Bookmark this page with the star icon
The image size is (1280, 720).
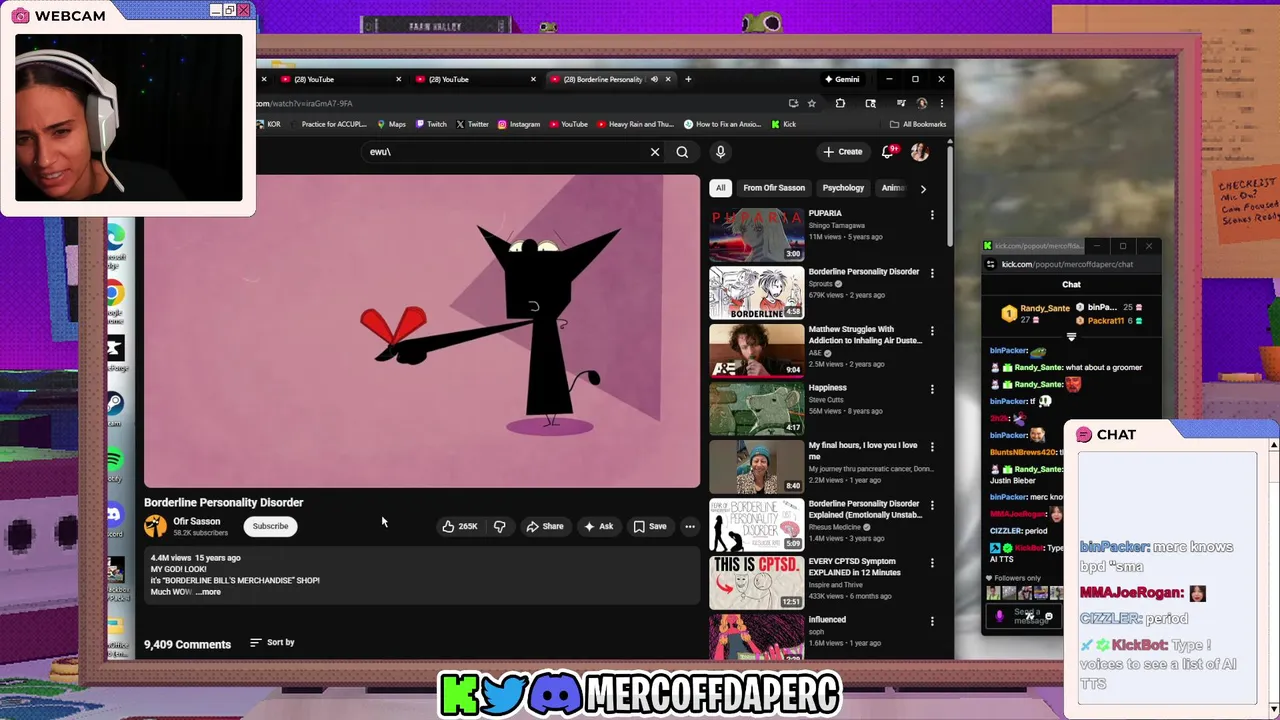coord(812,103)
